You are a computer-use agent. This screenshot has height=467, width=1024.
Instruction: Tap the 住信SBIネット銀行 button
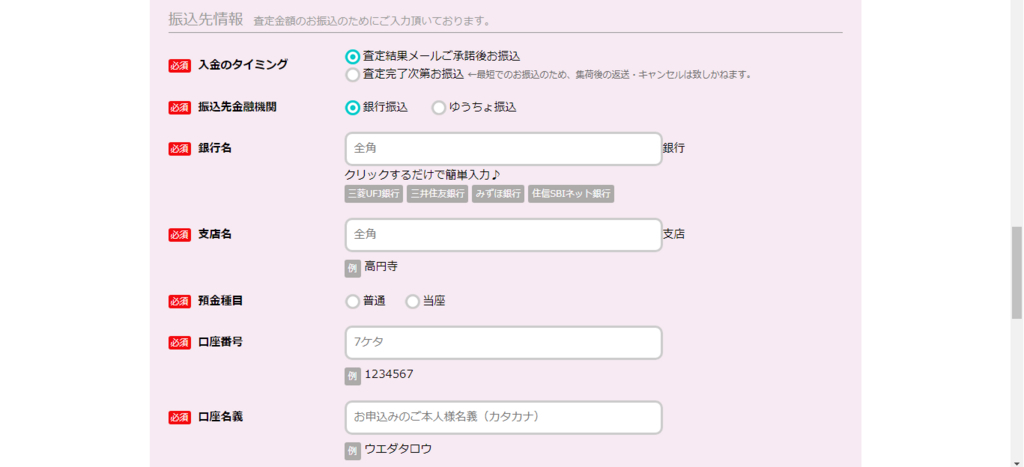571,193
